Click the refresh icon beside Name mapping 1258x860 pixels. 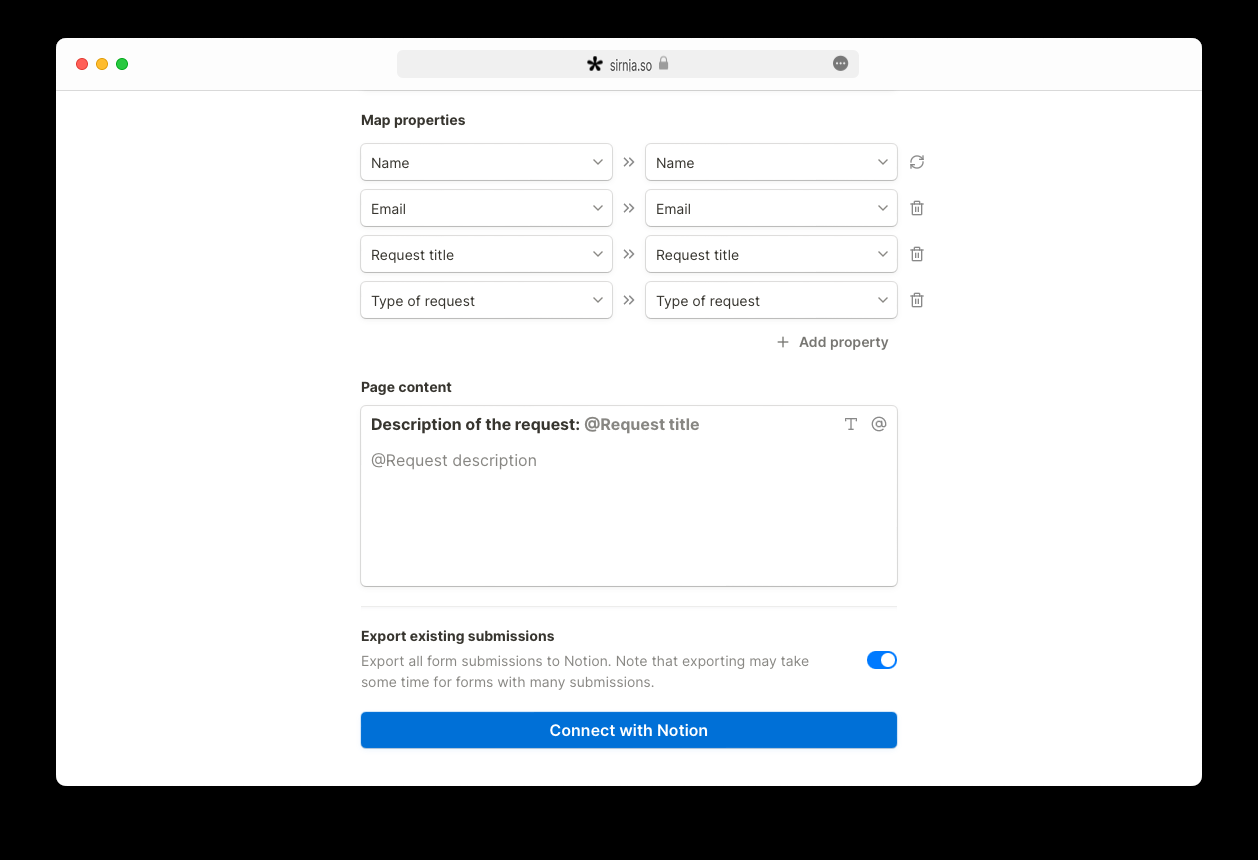click(917, 162)
